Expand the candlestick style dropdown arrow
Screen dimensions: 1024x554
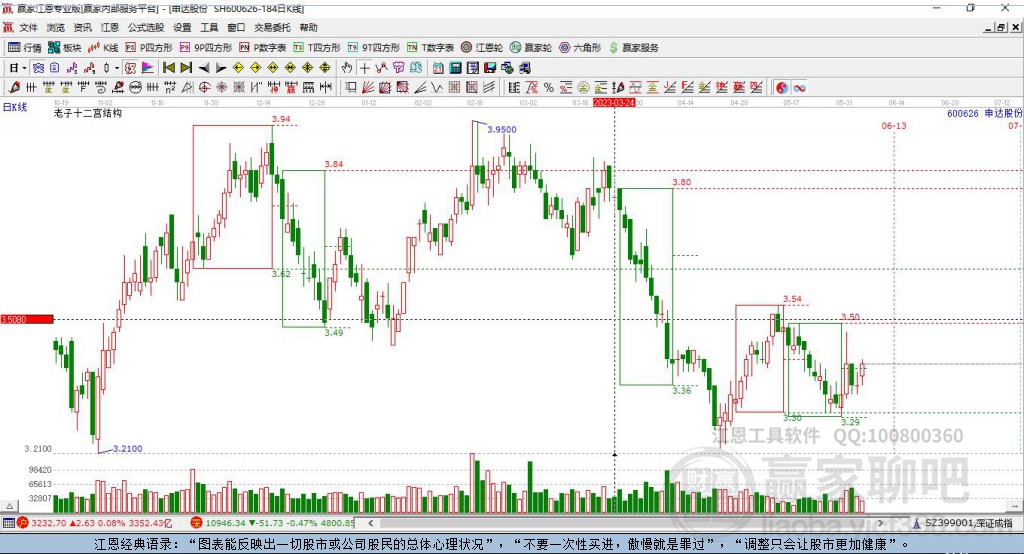point(117,68)
